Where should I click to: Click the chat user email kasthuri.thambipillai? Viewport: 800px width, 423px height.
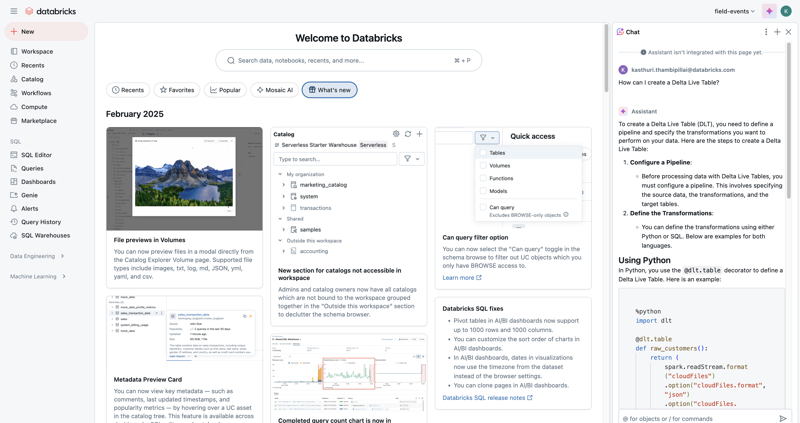[x=683, y=70]
